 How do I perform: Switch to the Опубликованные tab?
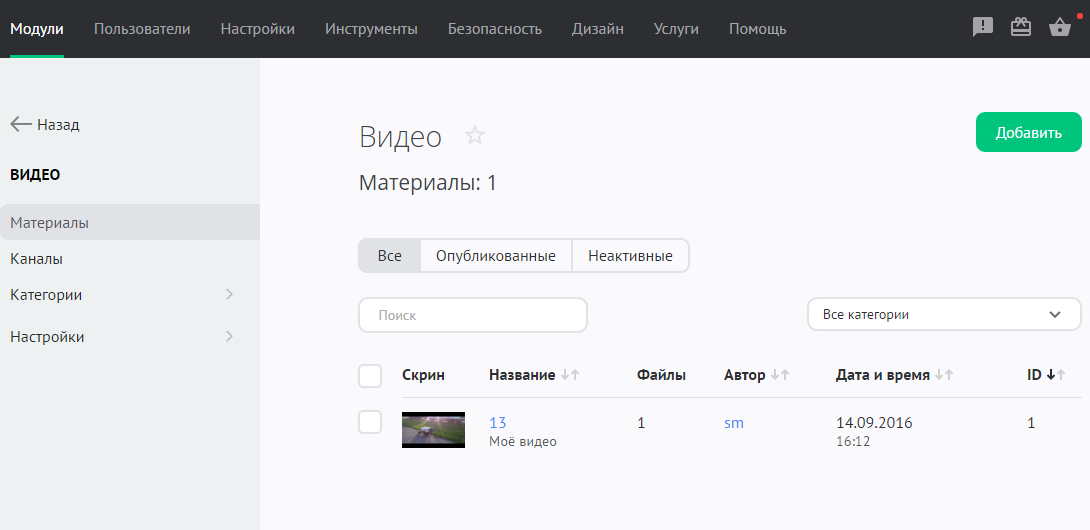tap(495, 256)
